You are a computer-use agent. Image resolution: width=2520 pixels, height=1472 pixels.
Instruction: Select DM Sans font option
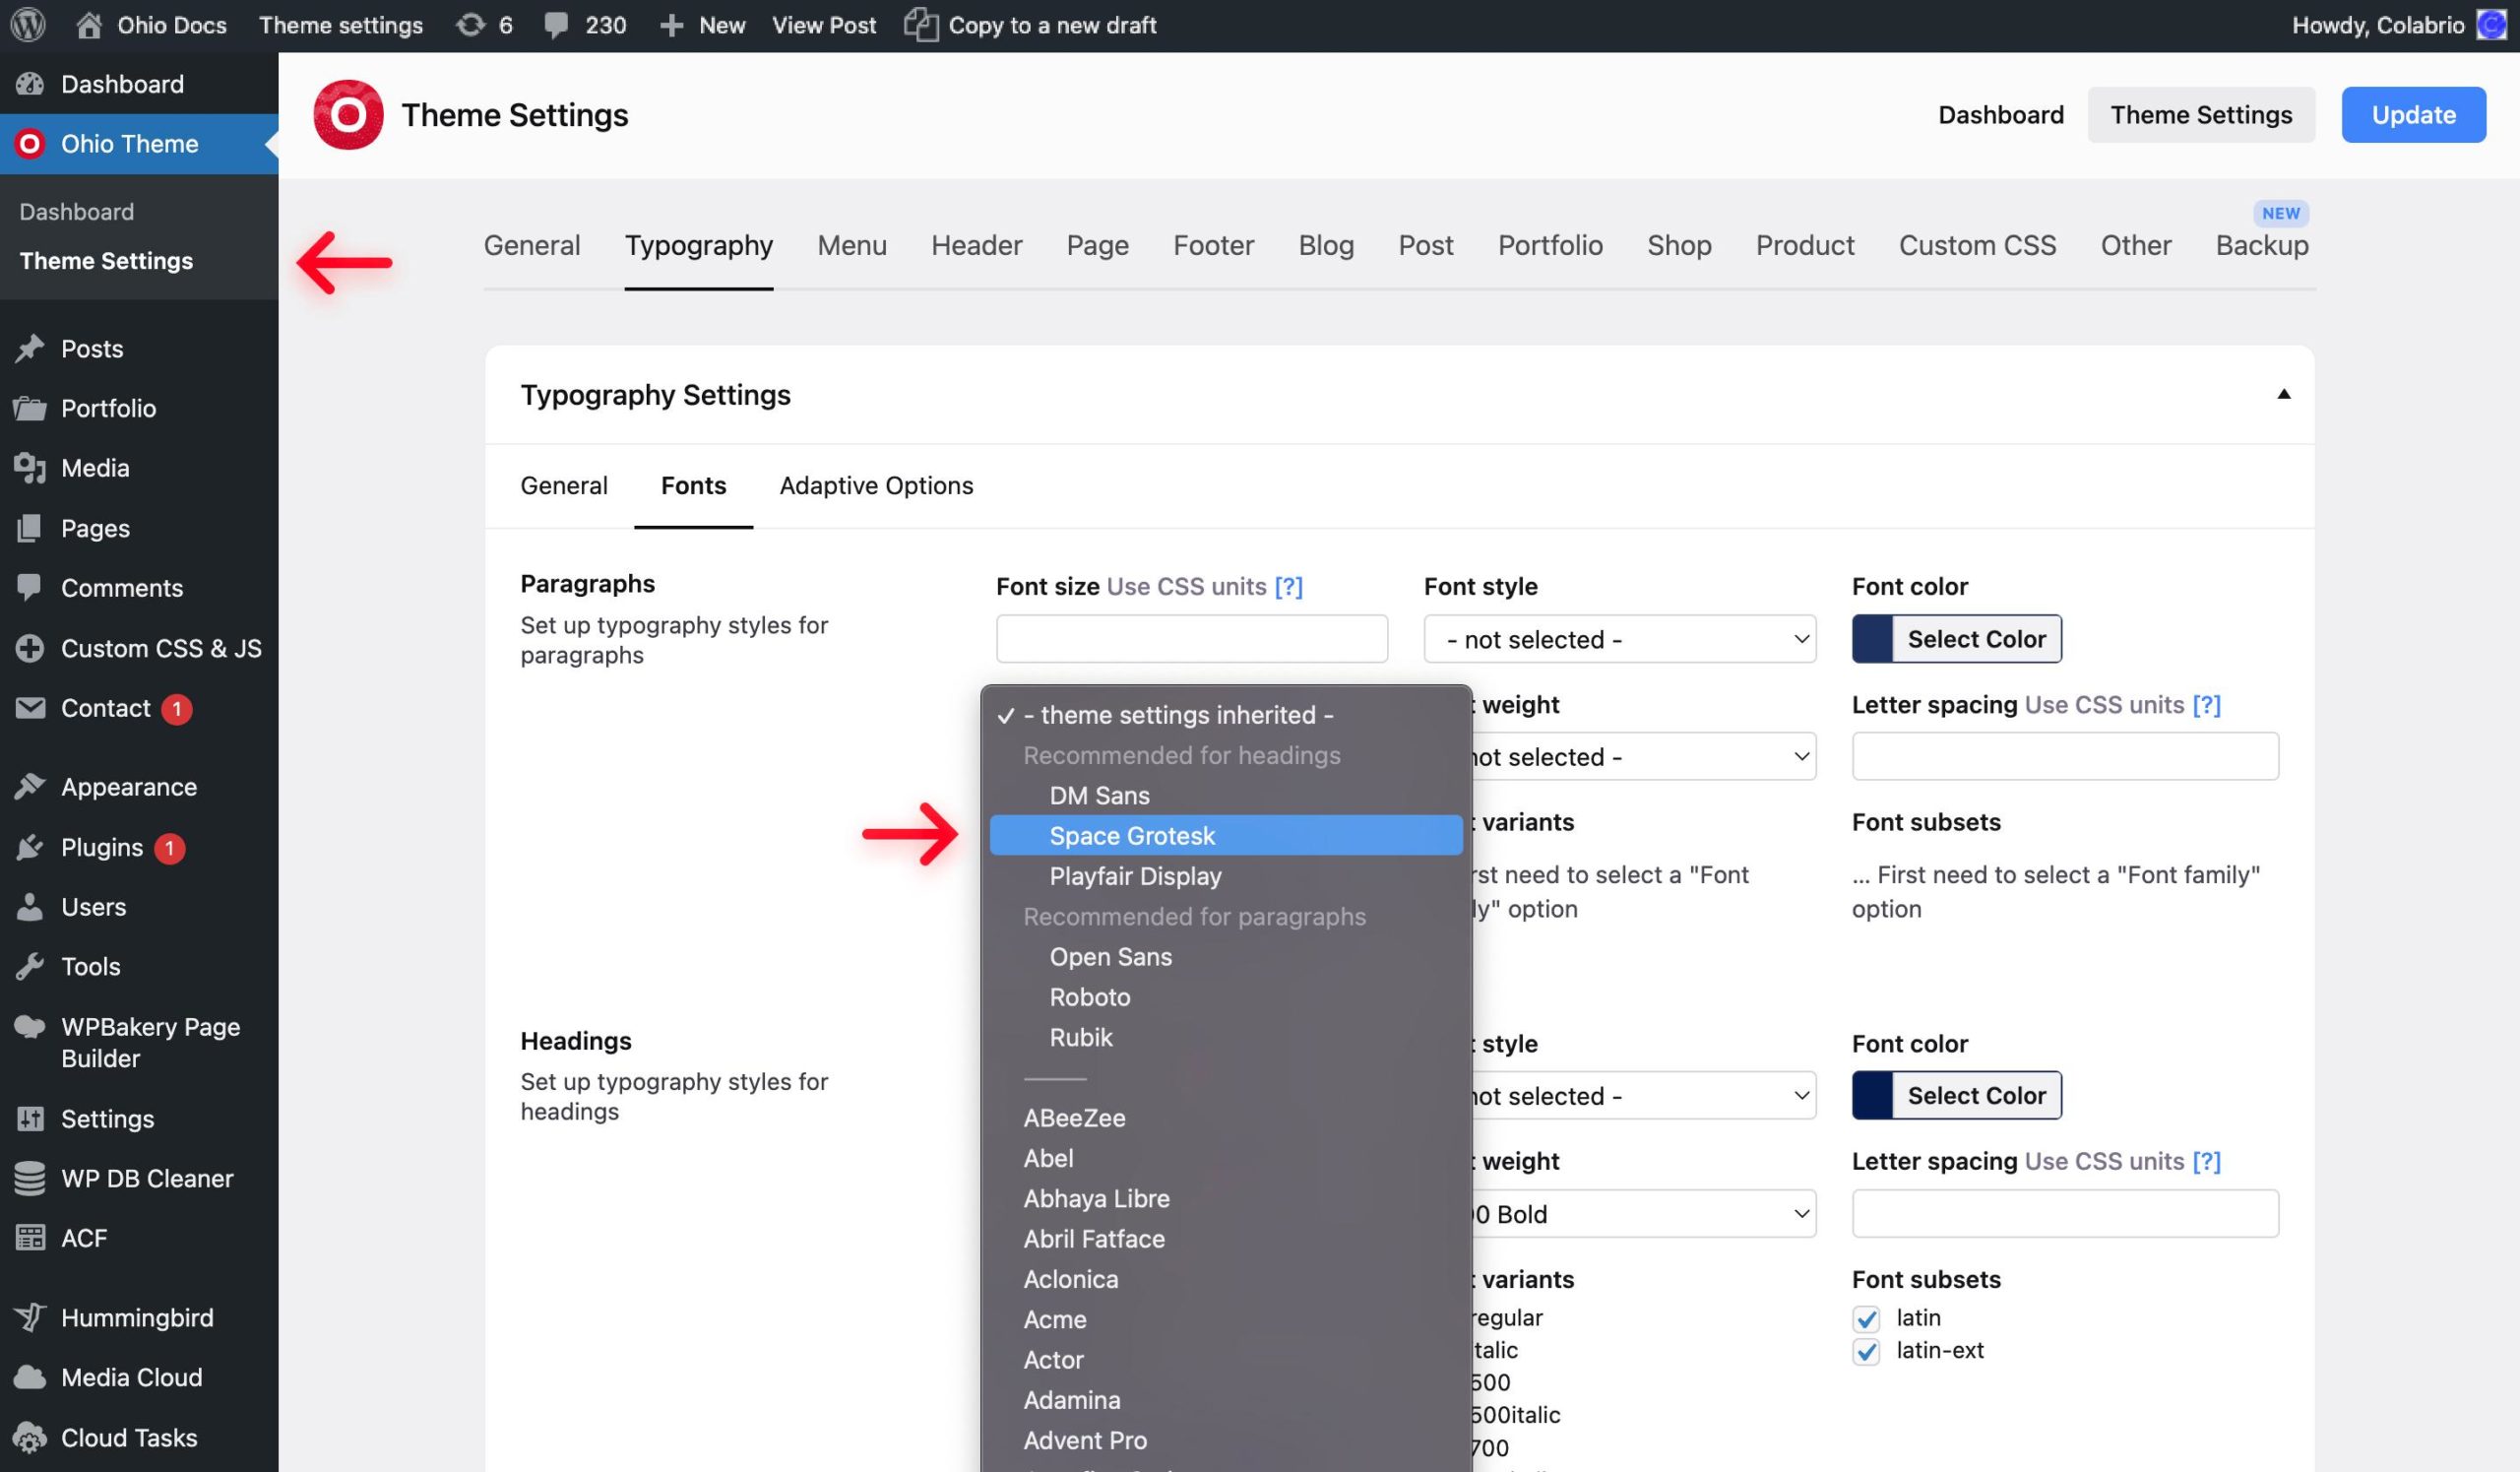[x=1226, y=795]
